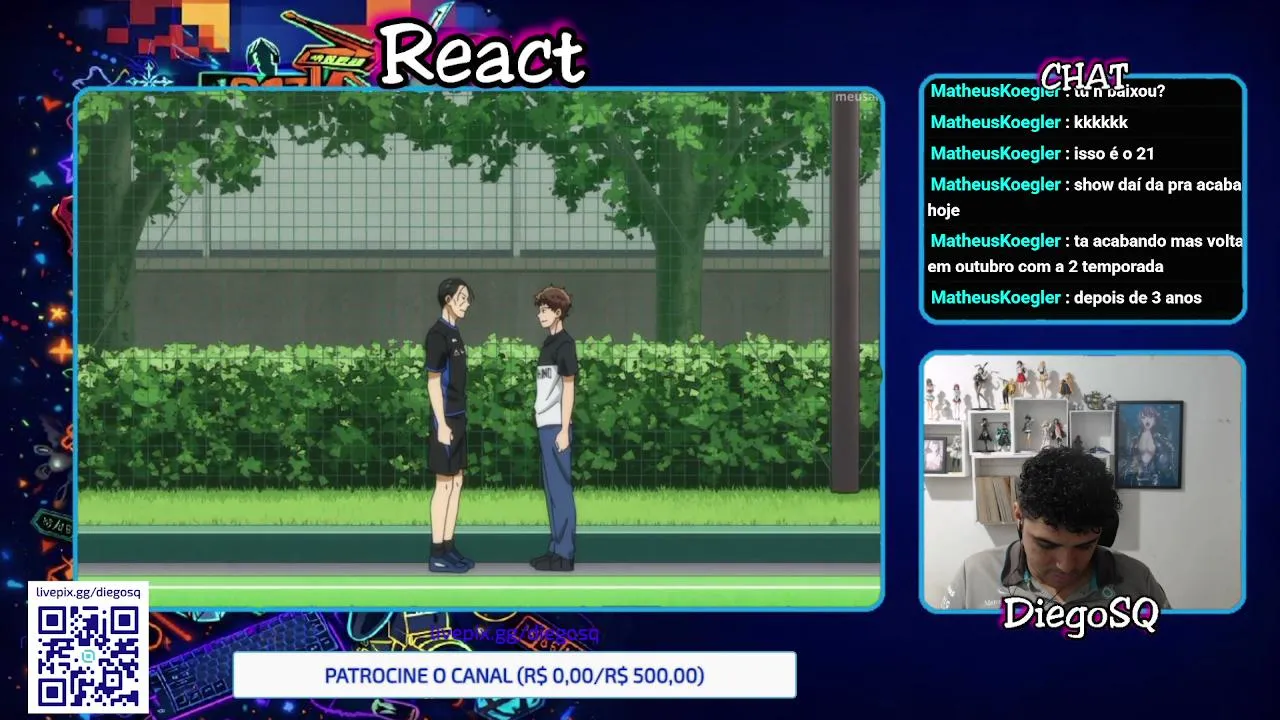Click MatheusKoegler username beside "kkkkkk"
This screenshot has height=720, width=1280.
click(995, 122)
